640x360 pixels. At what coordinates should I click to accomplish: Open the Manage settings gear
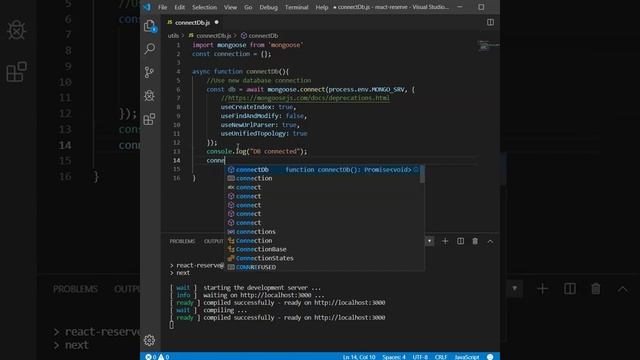[x=149, y=340]
